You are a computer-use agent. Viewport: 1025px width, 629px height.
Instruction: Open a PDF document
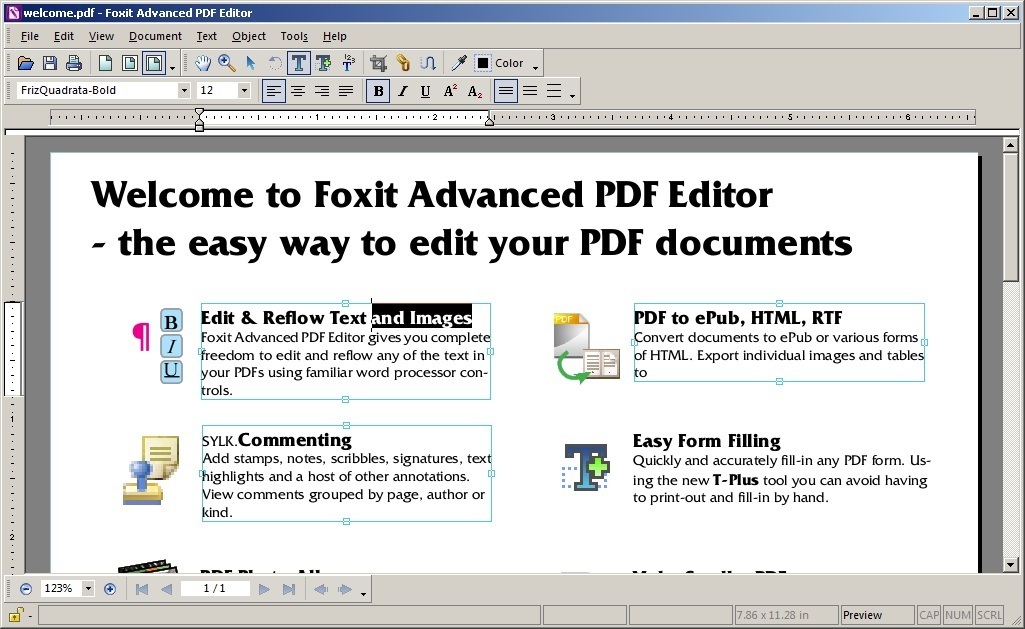(25, 62)
